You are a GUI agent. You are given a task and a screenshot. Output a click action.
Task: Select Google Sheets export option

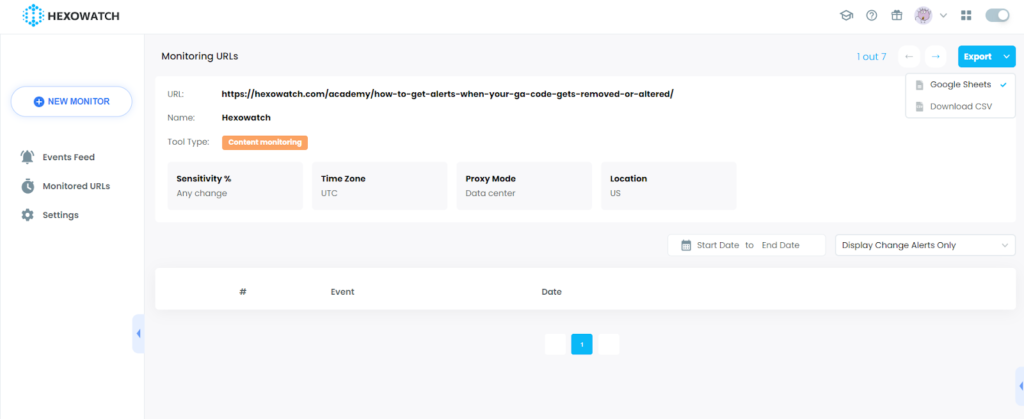click(x=960, y=85)
